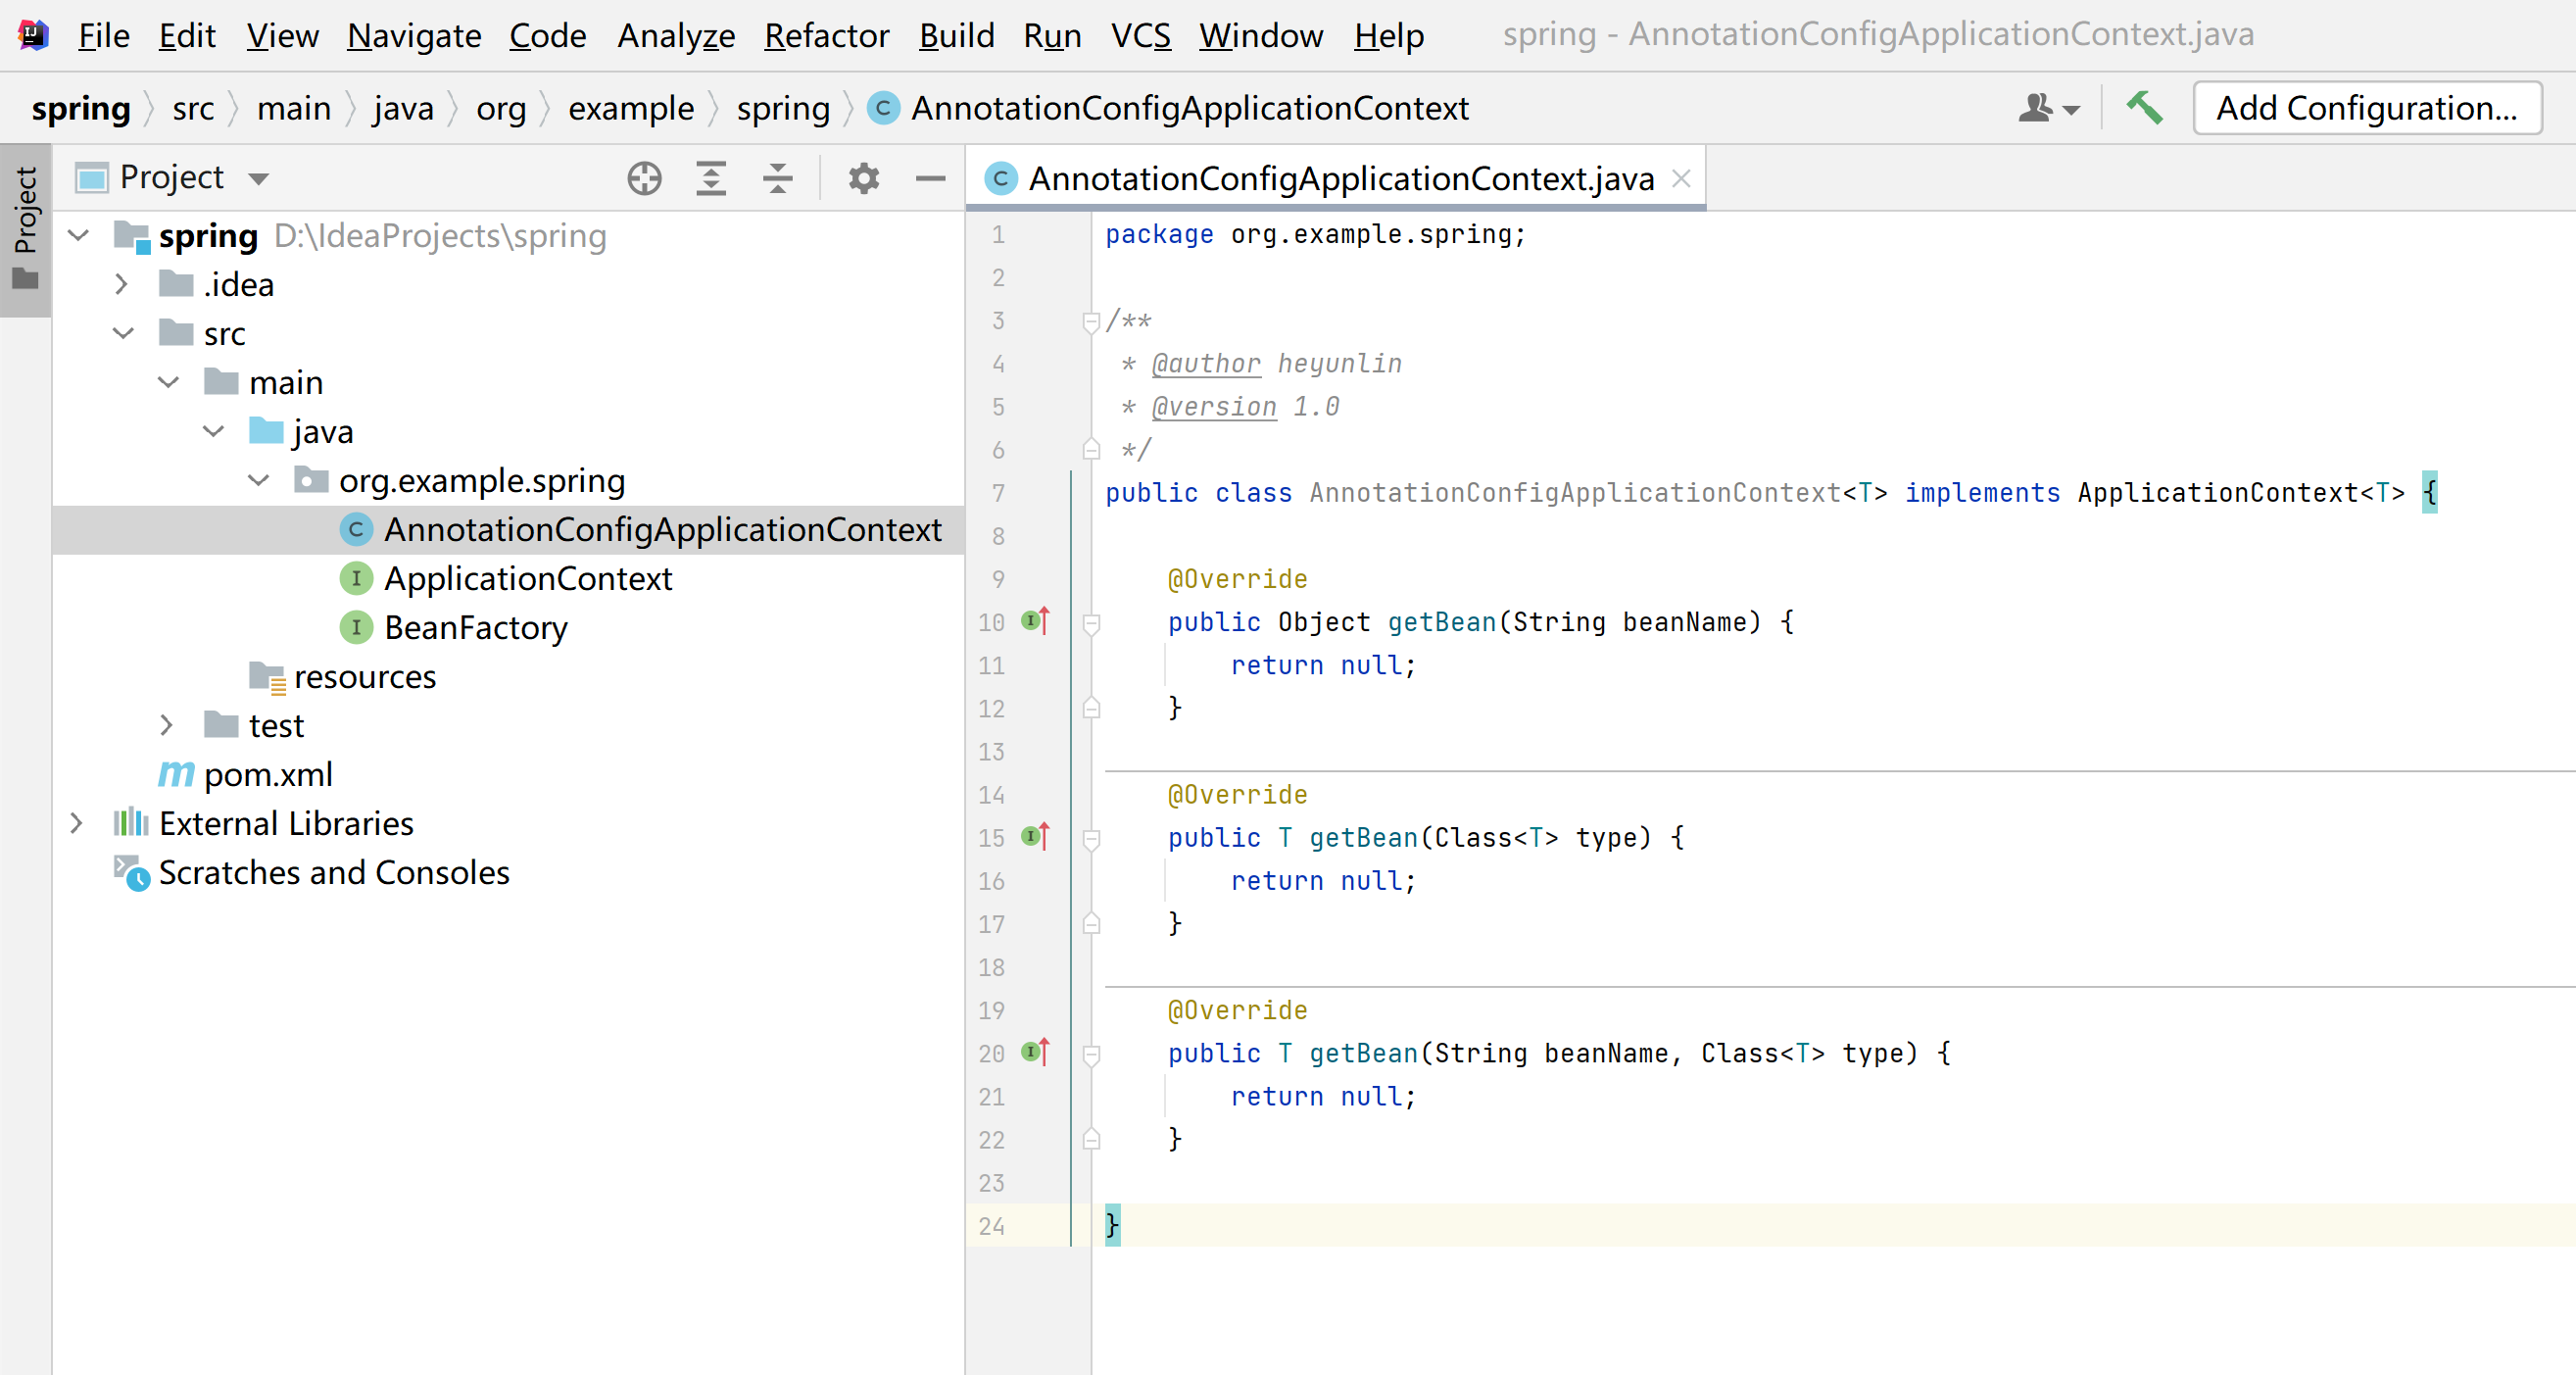The width and height of the screenshot is (2576, 1375).
Task: Expand the .idea folder
Action: pyautogui.click(x=121, y=285)
